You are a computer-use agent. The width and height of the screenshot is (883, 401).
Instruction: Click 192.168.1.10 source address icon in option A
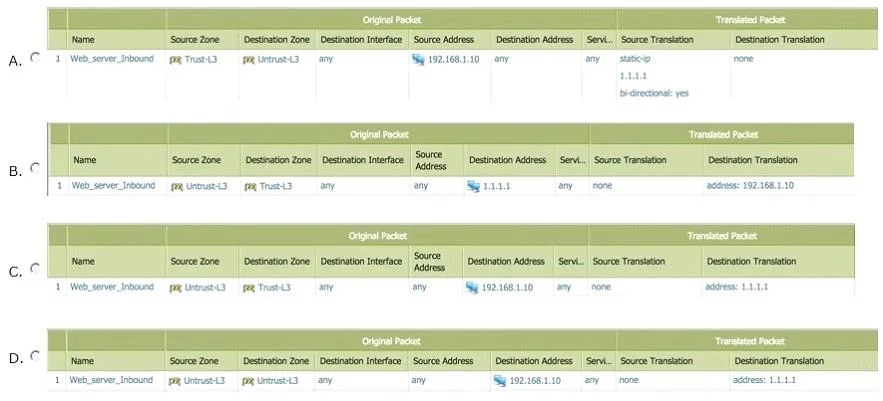(x=418, y=60)
